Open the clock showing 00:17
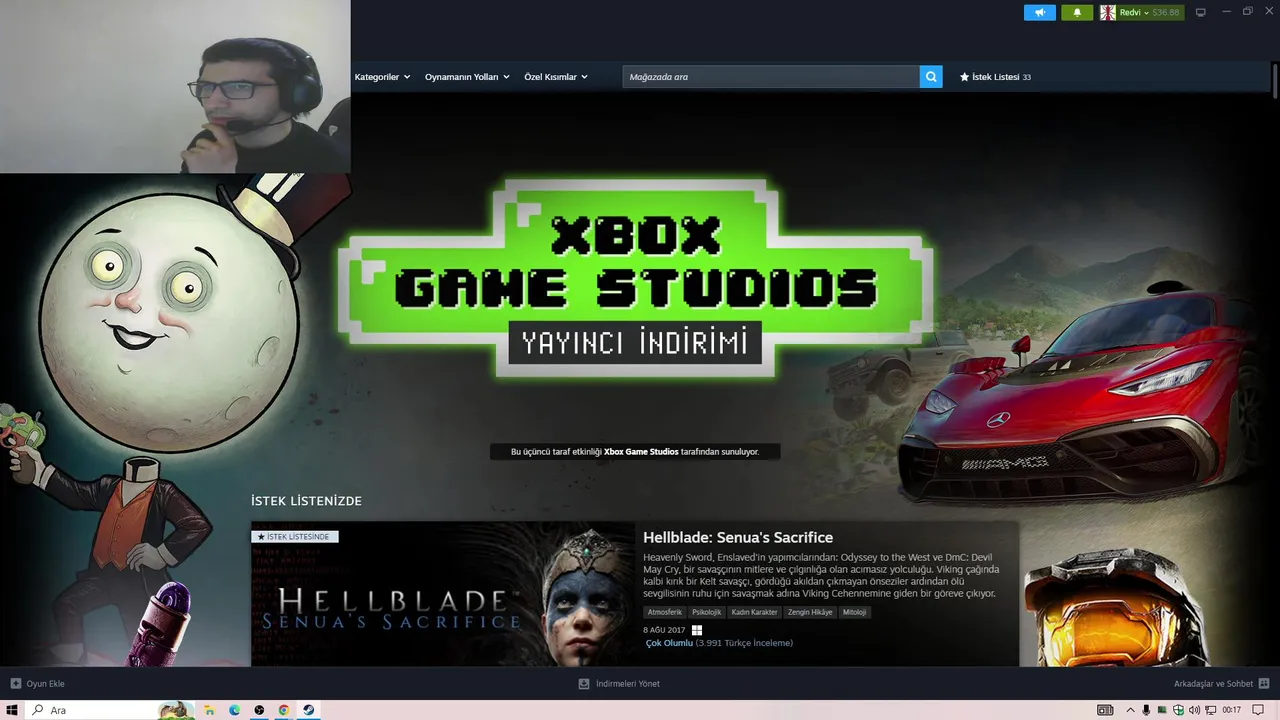The width and height of the screenshot is (1280, 720). point(1232,710)
